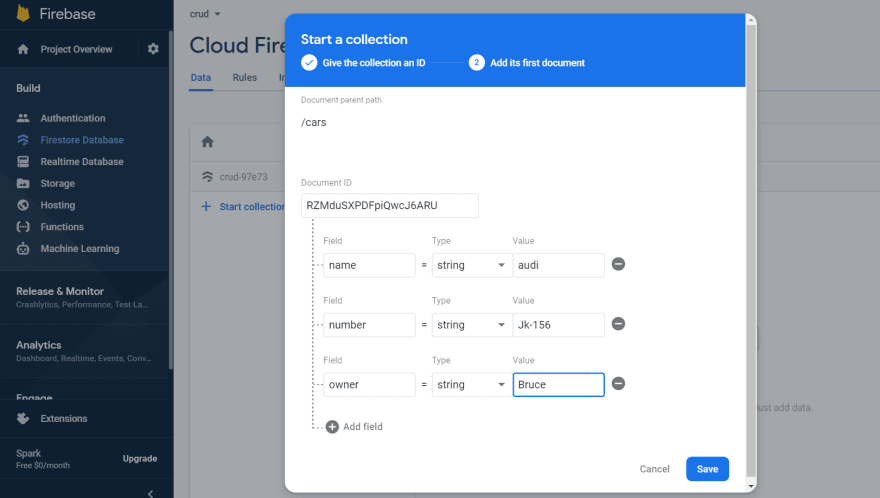Image resolution: width=880 pixels, height=498 pixels.
Task: Click the Start collection link
Action: pyautogui.click(x=252, y=207)
